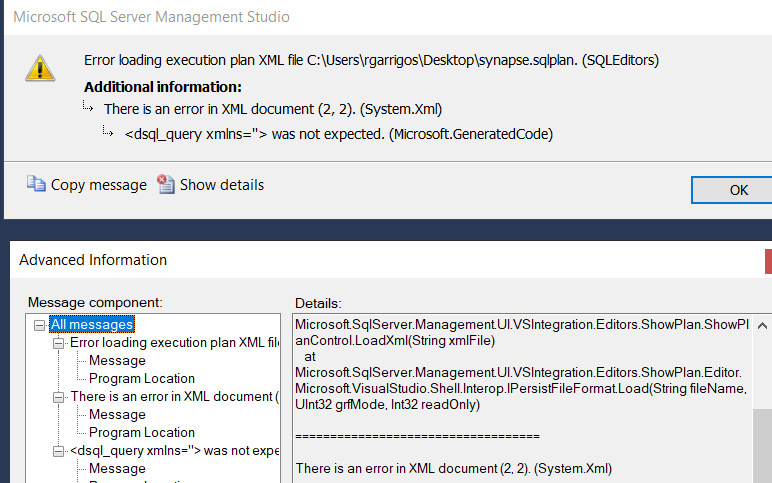The width and height of the screenshot is (772, 483).
Task: Select Message under Error loading execution plan
Action: pos(117,361)
